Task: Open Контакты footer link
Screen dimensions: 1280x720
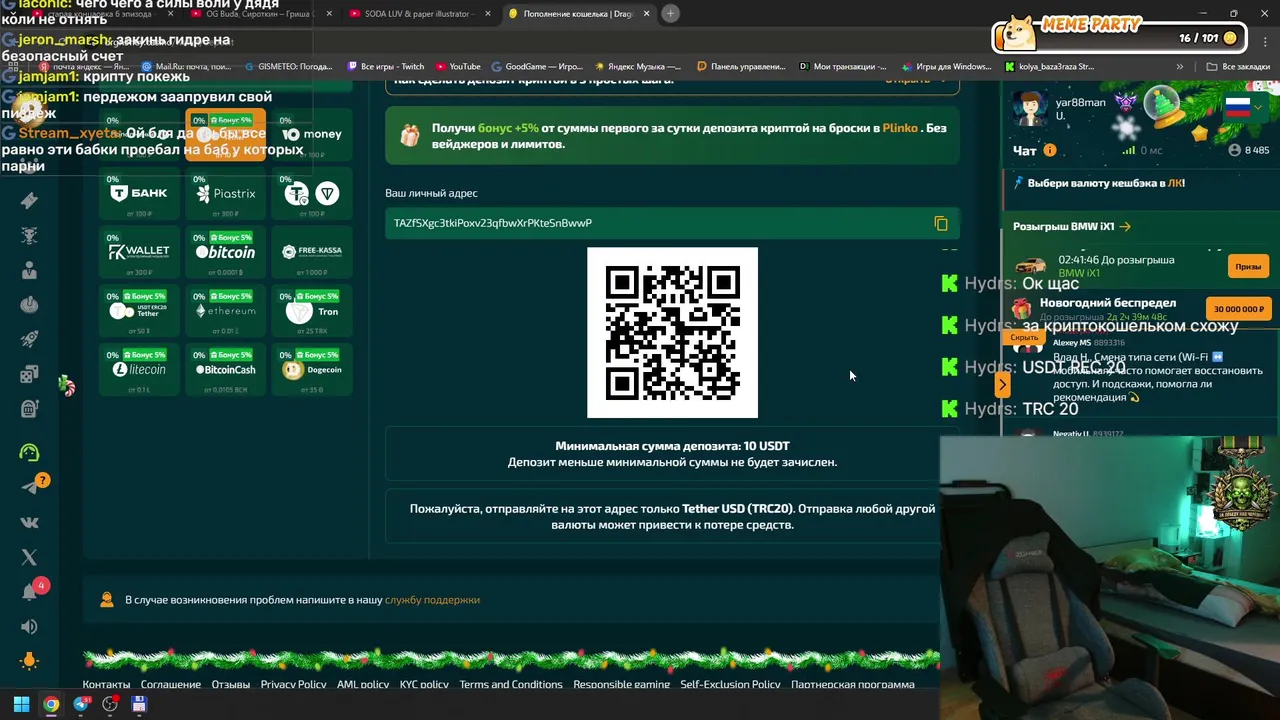Action: click(106, 685)
